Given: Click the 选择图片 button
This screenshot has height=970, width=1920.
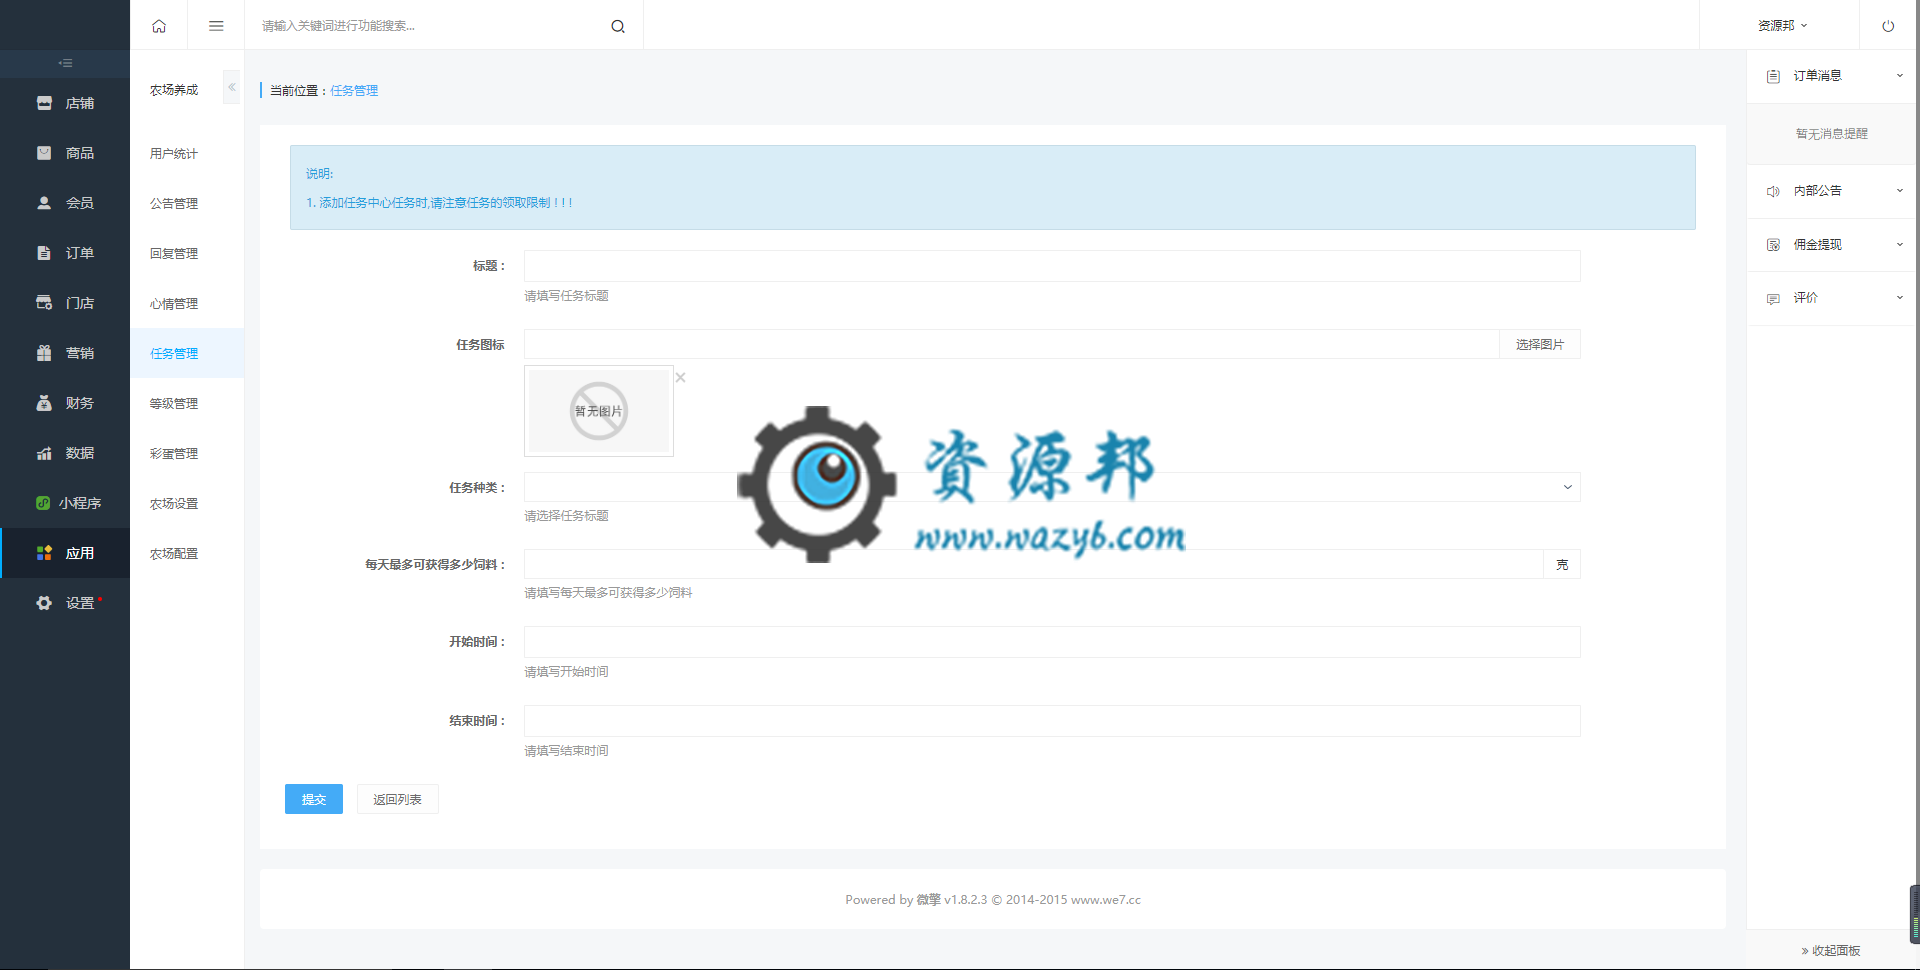Looking at the screenshot, I should 1540,344.
